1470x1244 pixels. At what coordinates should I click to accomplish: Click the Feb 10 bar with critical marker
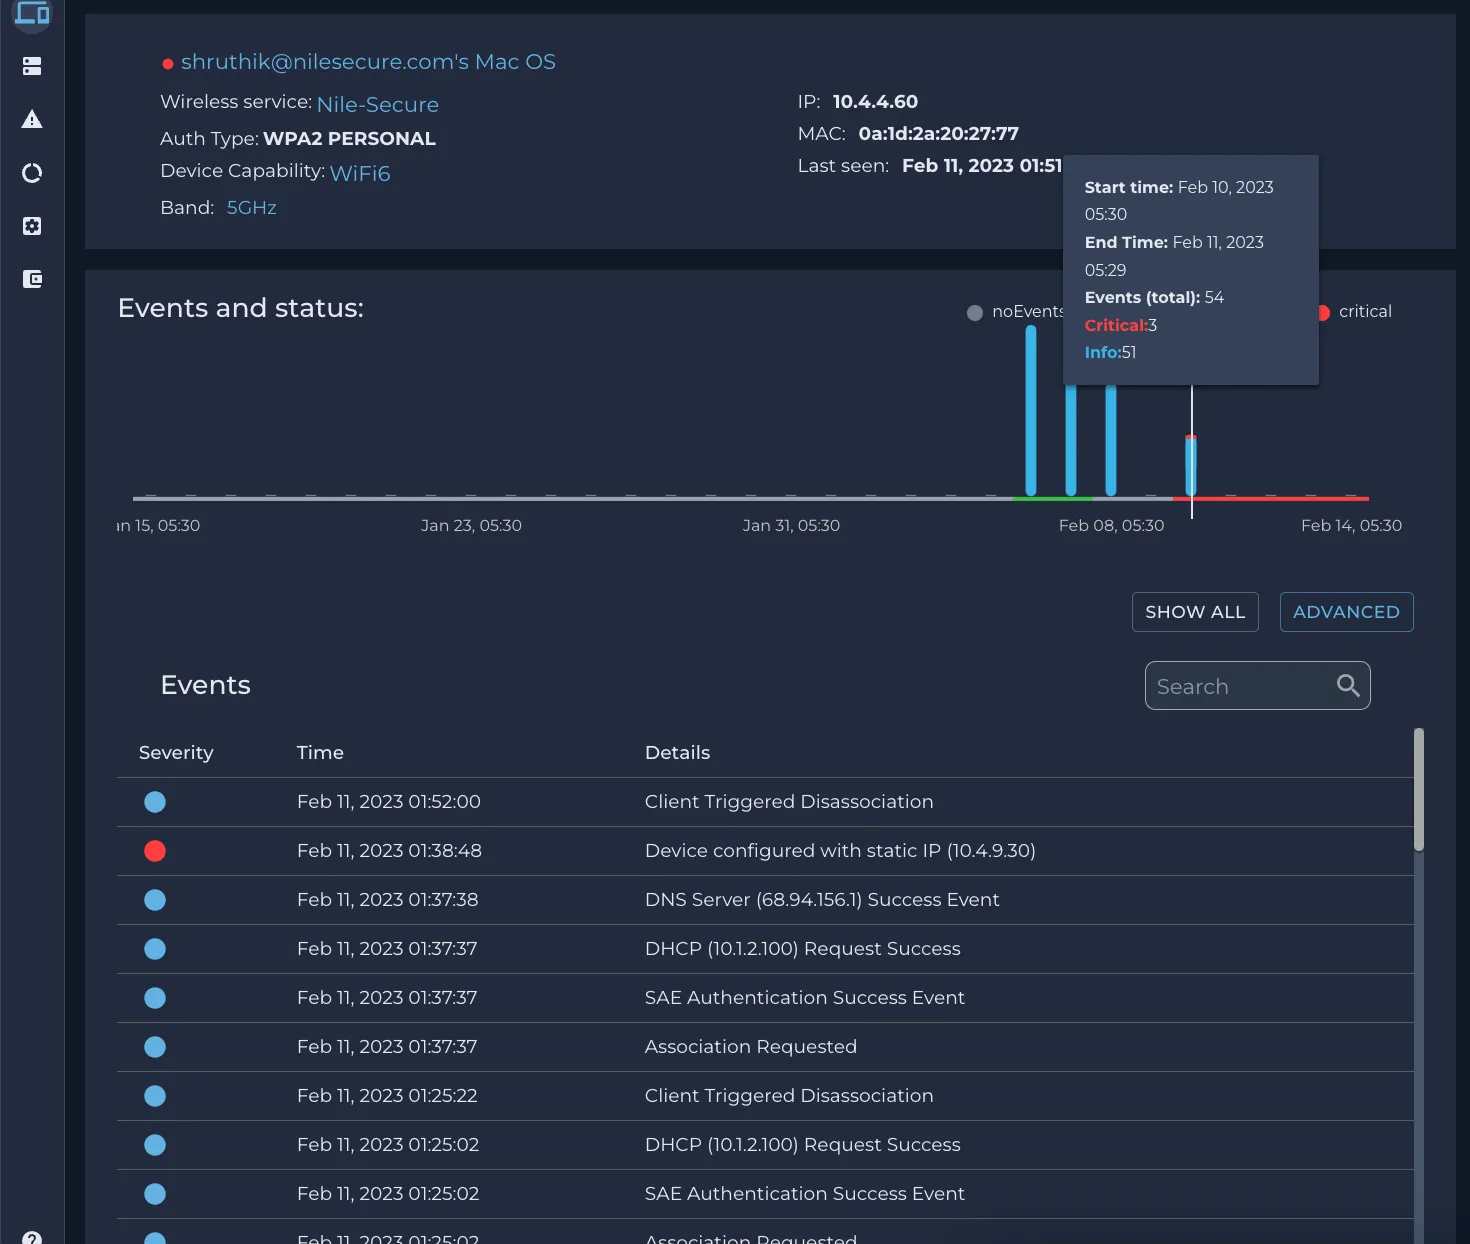pyautogui.click(x=1191, y=465)
